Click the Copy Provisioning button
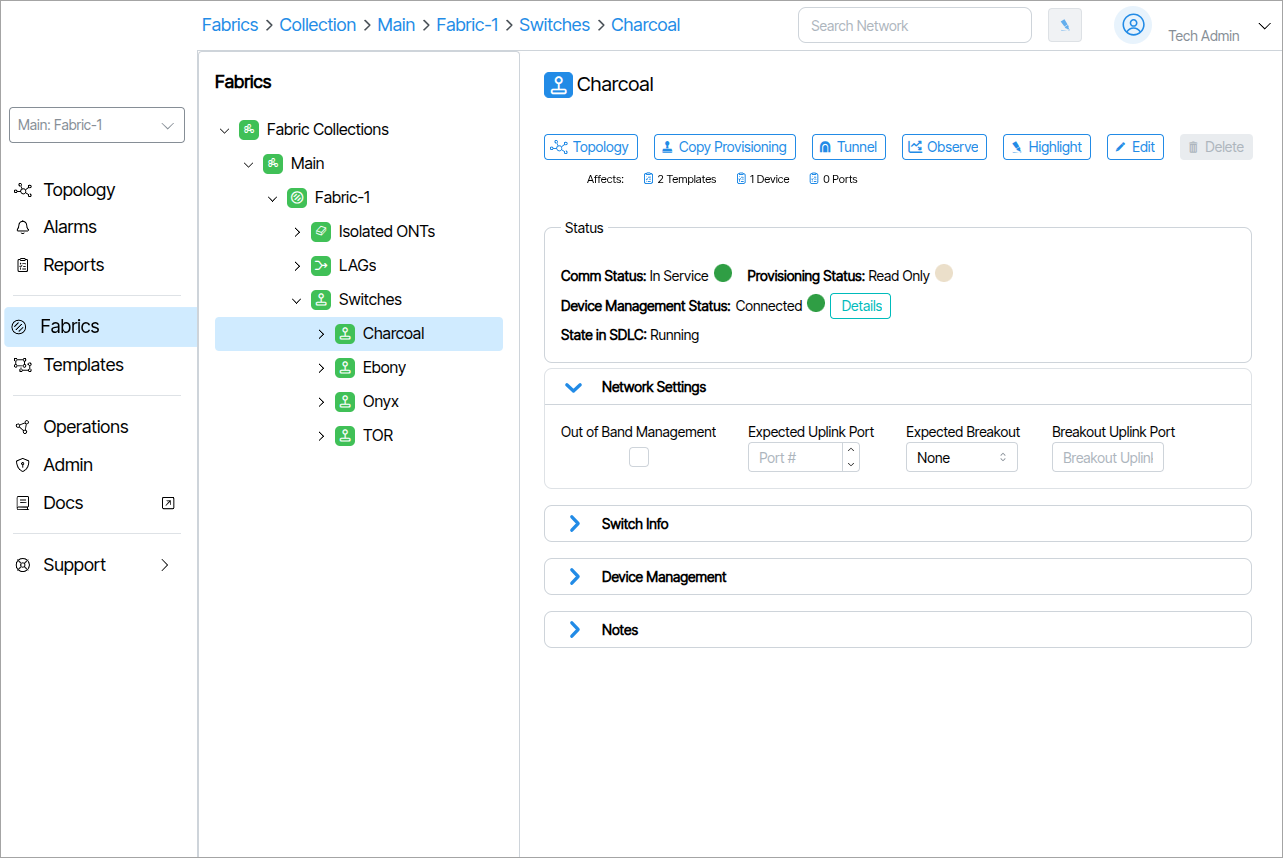This screenshot has width=1283, height=858. tap(725, 147)
